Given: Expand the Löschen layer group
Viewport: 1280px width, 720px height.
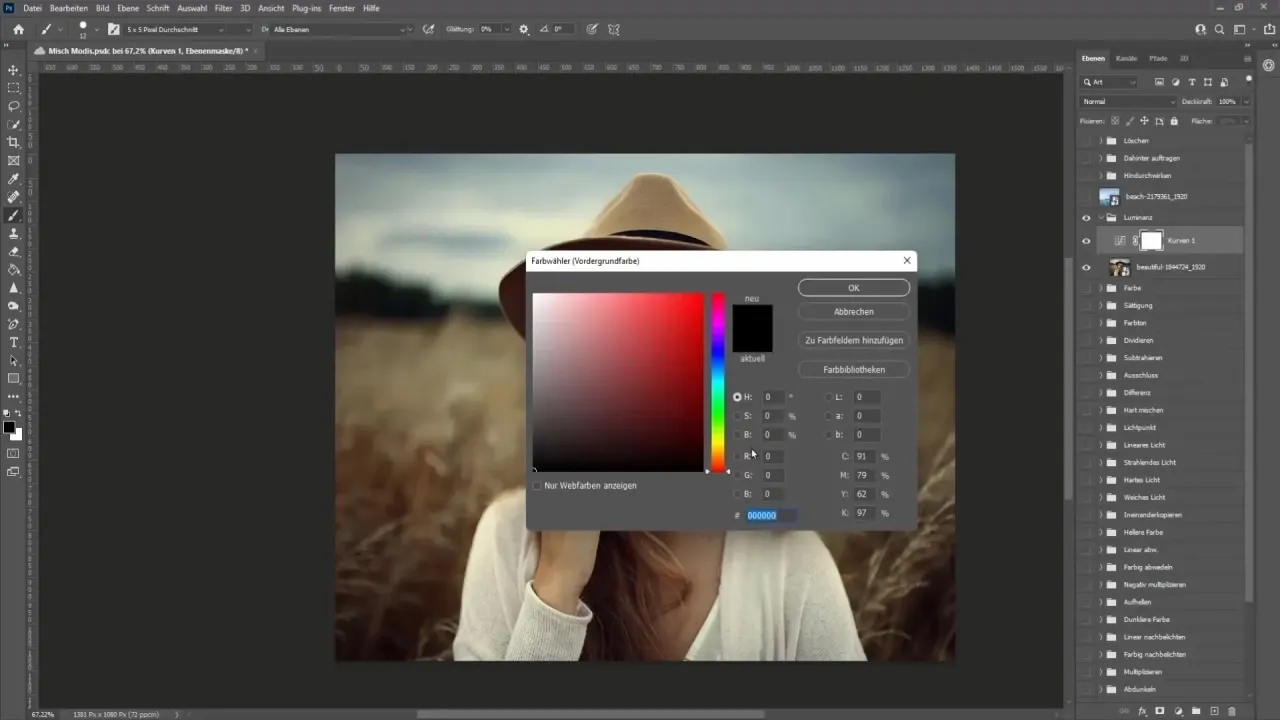Looking at the screenshot, I should point(1100,141).
